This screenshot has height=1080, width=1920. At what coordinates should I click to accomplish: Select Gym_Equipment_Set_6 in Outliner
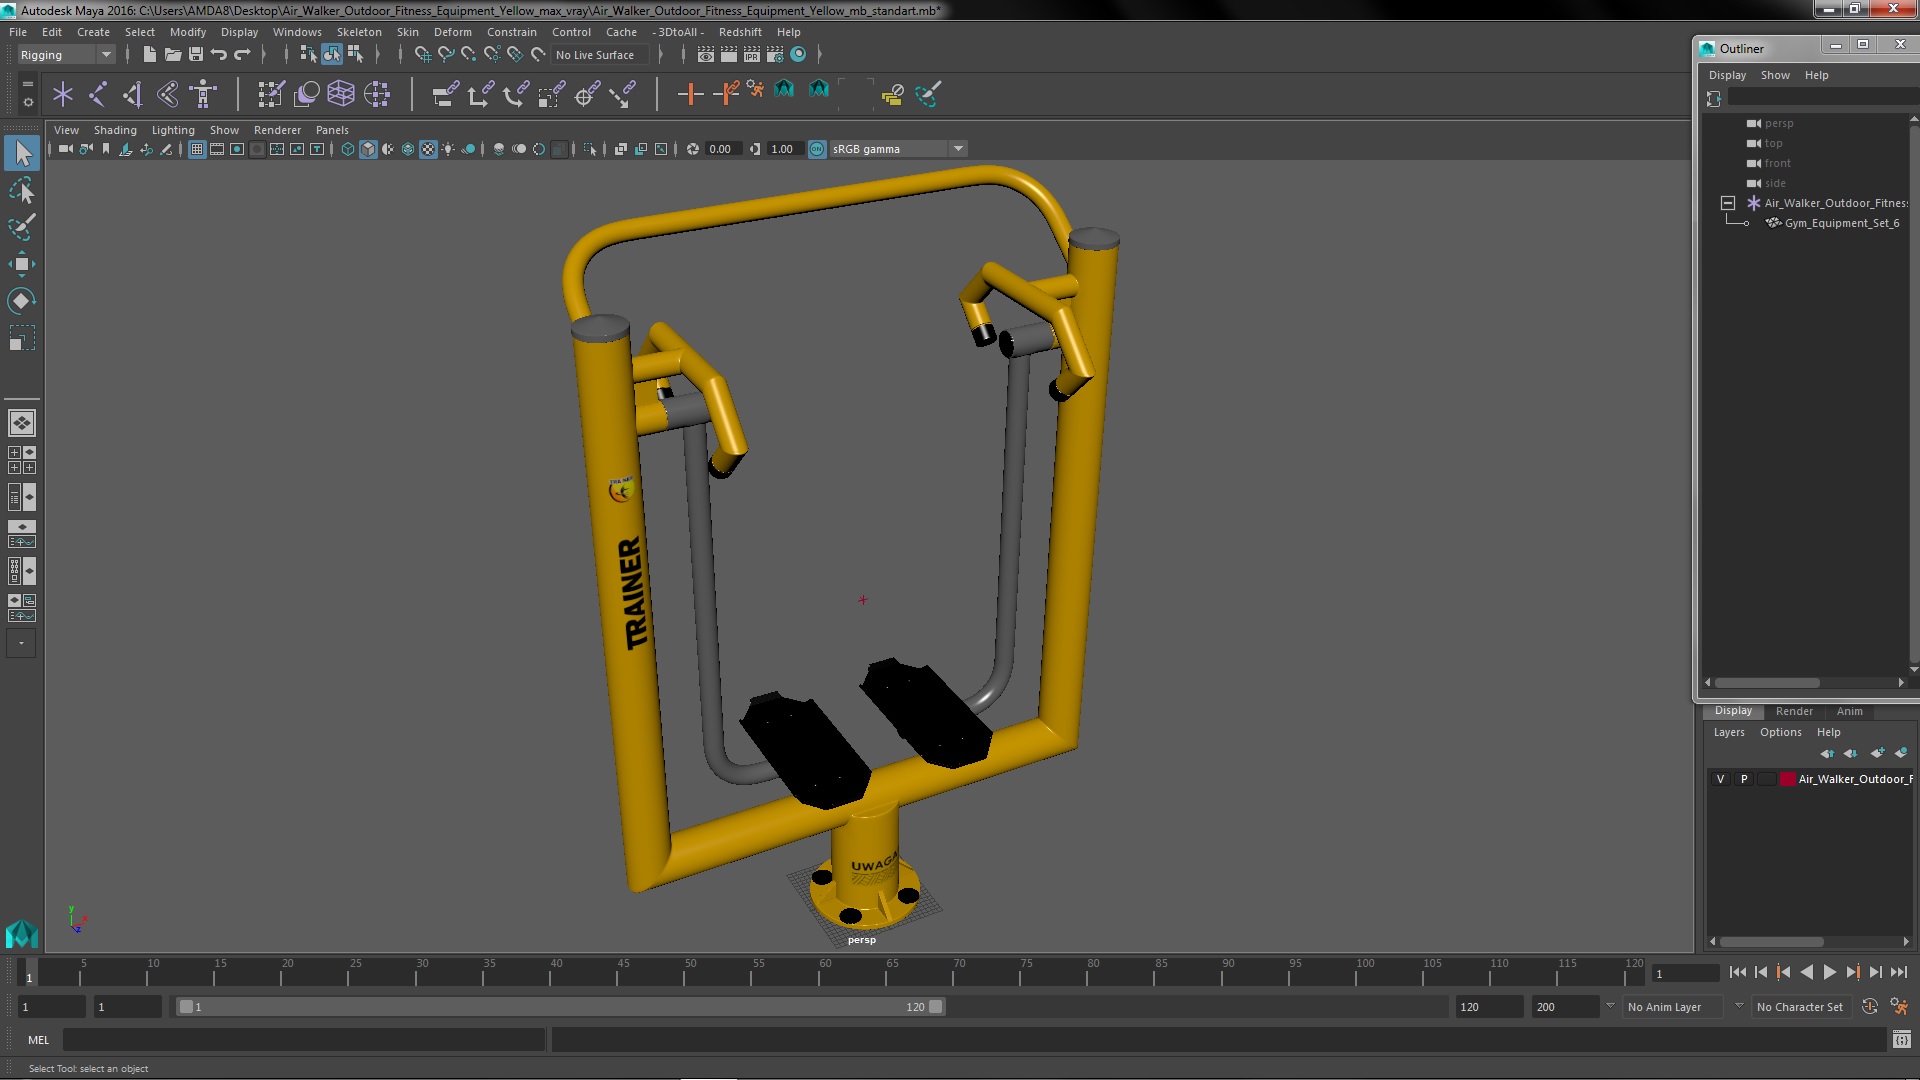tap(1841, 223)
